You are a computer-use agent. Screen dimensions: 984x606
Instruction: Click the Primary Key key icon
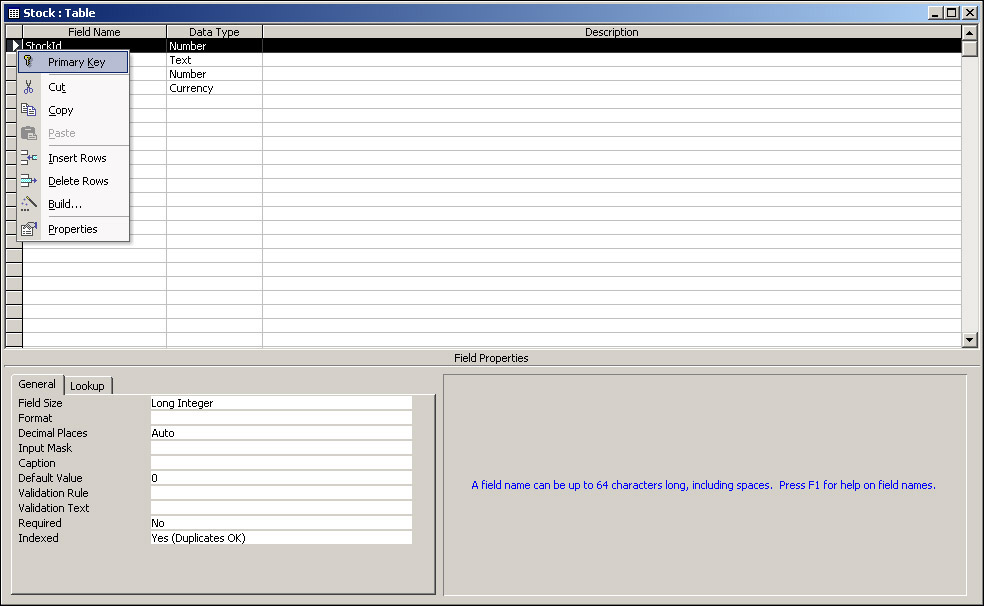[x=29, y=62]
